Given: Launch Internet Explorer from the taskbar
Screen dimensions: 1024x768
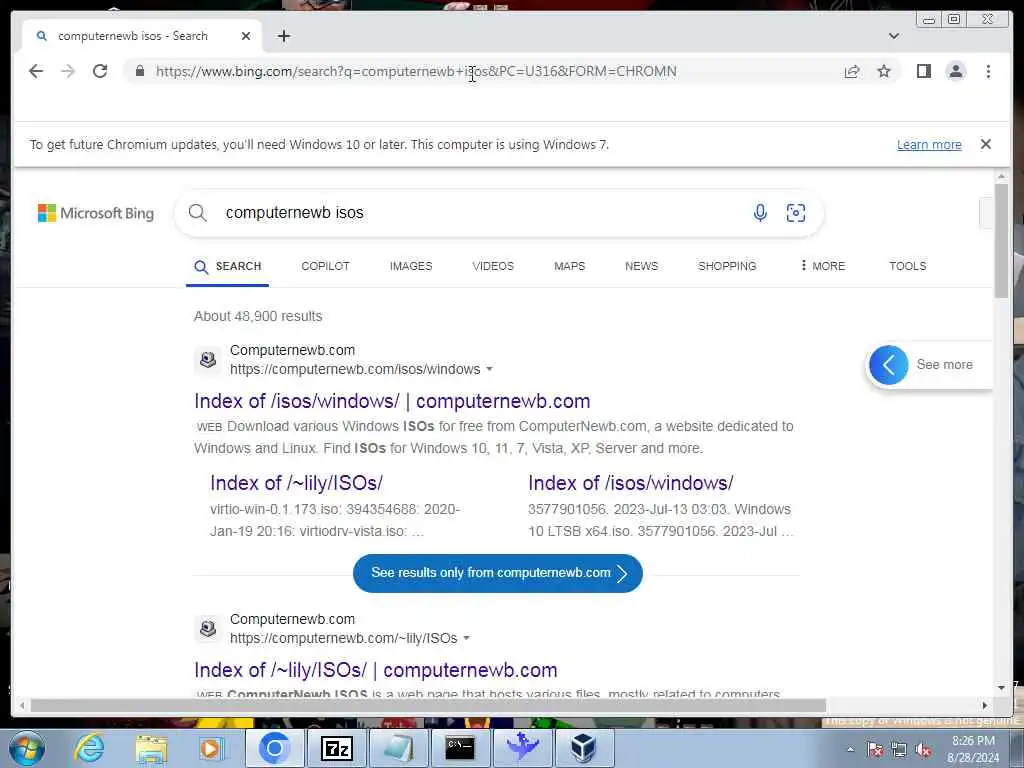Looking at the screenshot, I should 89,748.
